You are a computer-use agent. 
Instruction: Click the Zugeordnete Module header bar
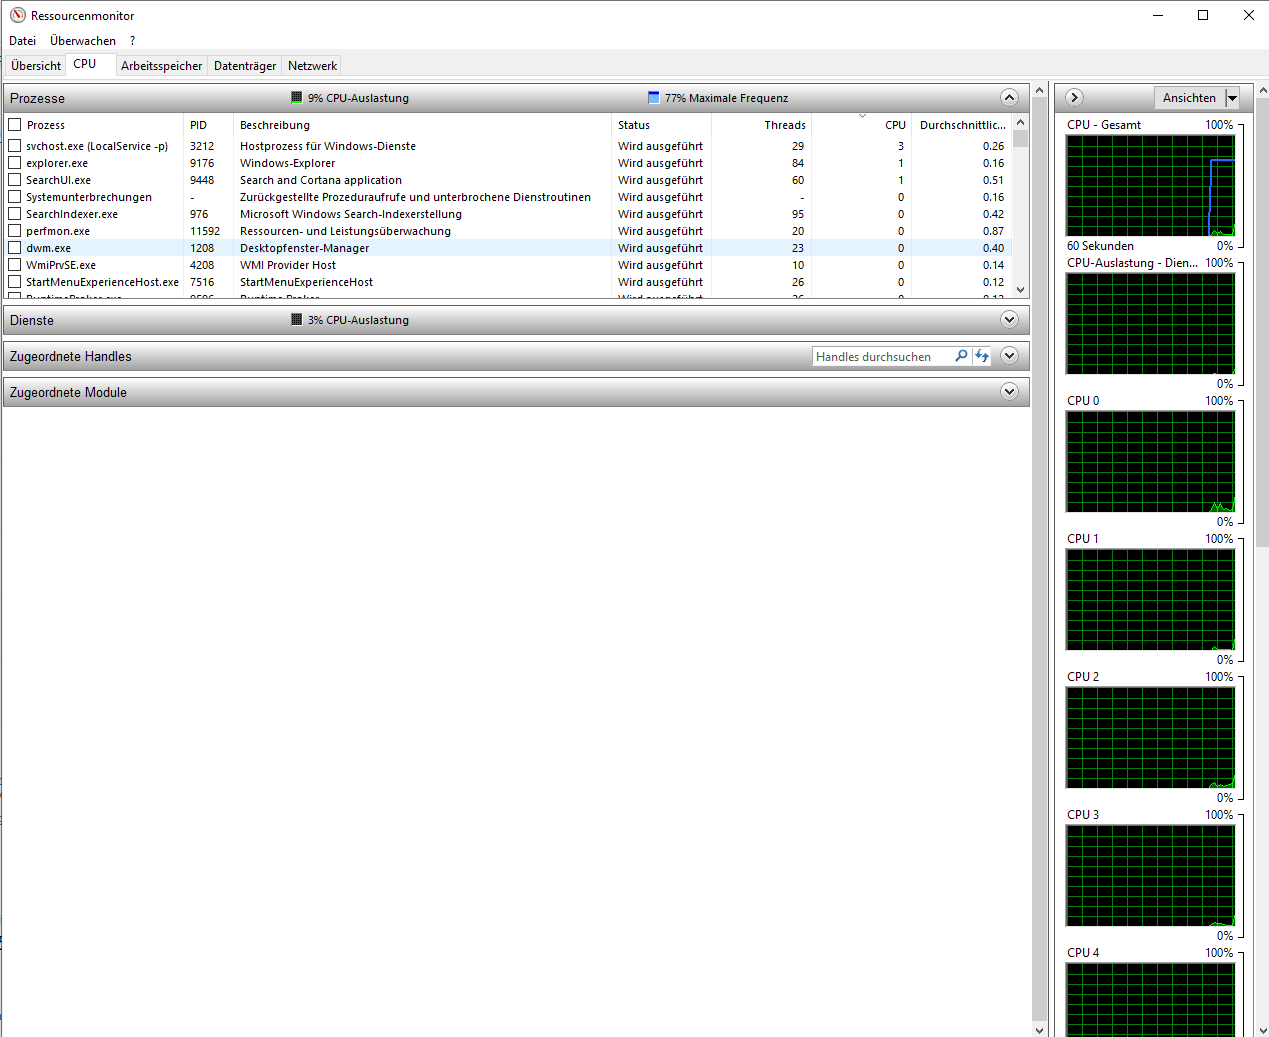[x=516, y=392]
